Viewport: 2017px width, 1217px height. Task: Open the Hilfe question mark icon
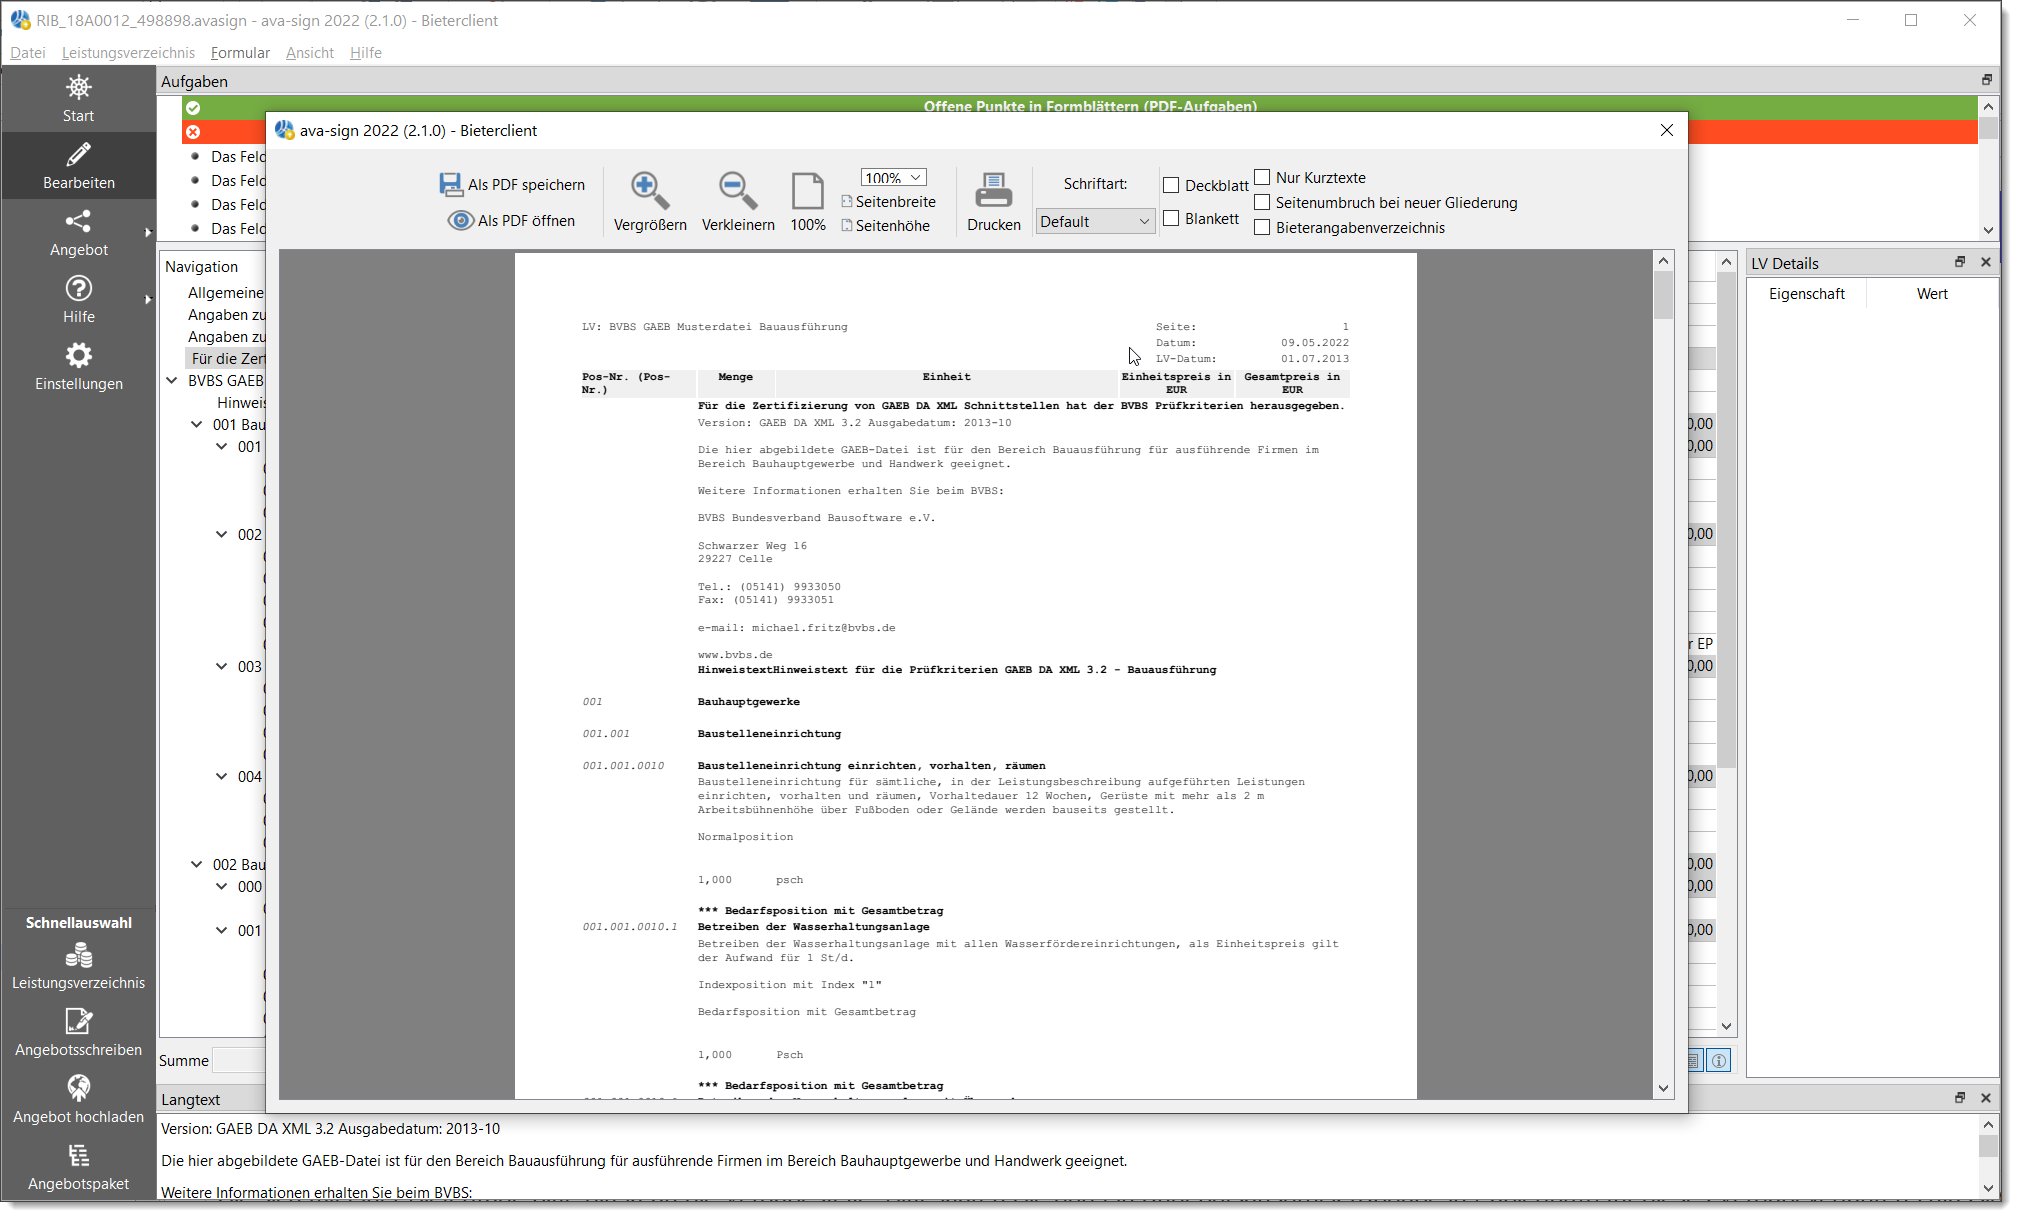78,288
